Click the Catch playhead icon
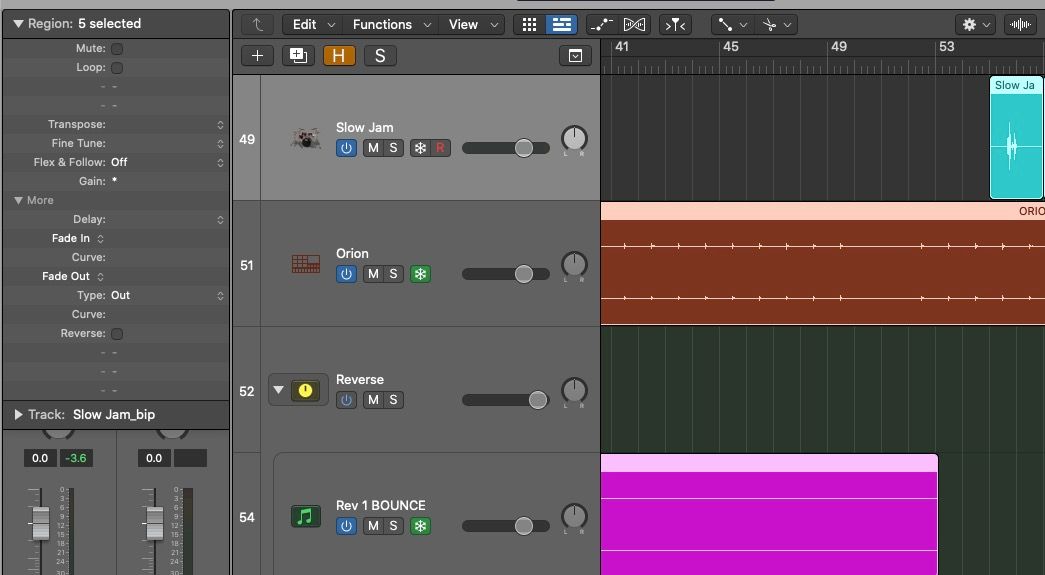 (x=675, y=25)
